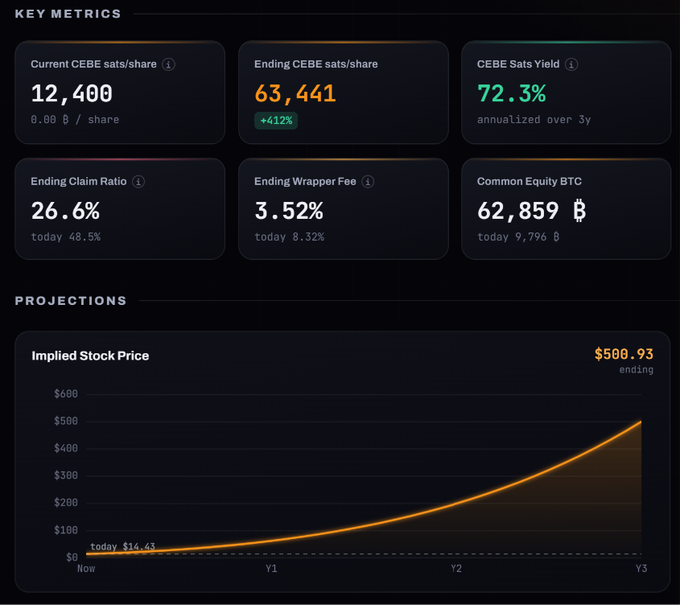Click the 'today $14.43' chart annotation
The width and height of the screenshot is (680, 605).
pyautogui.click(x=123, y=546)
